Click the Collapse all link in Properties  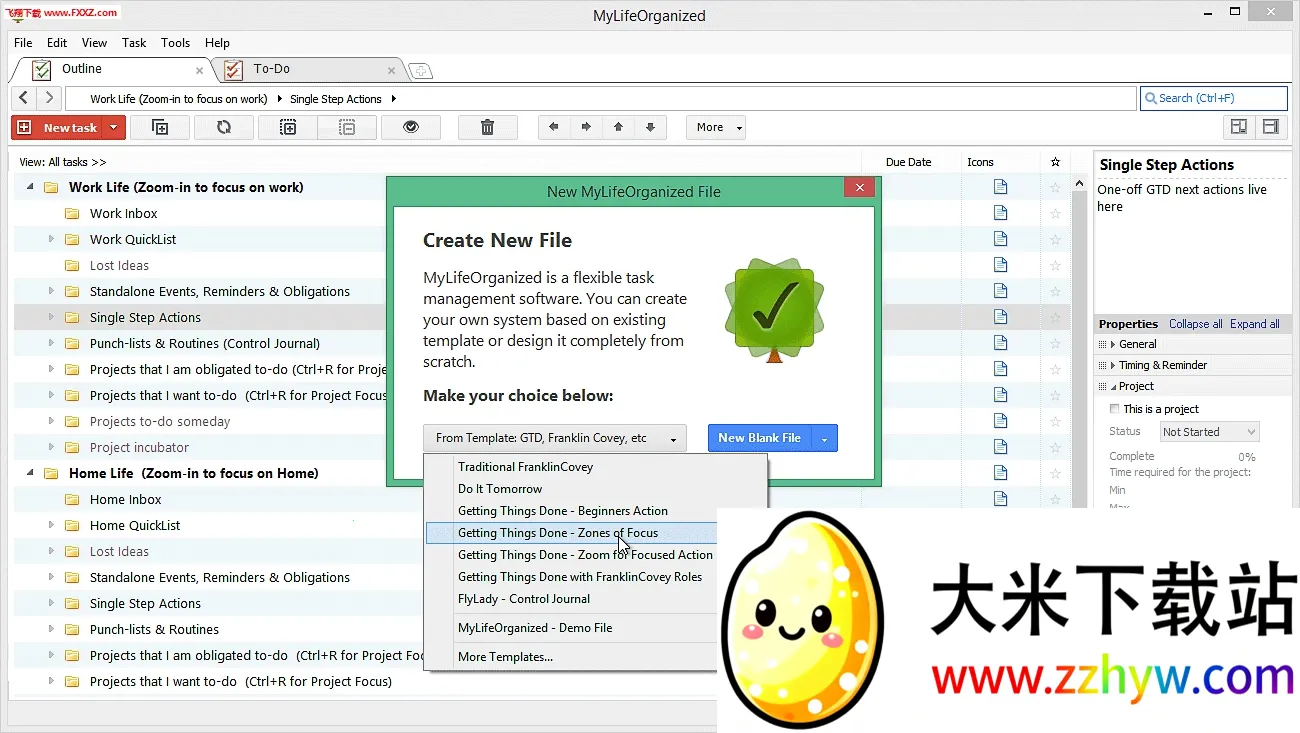1195,323
